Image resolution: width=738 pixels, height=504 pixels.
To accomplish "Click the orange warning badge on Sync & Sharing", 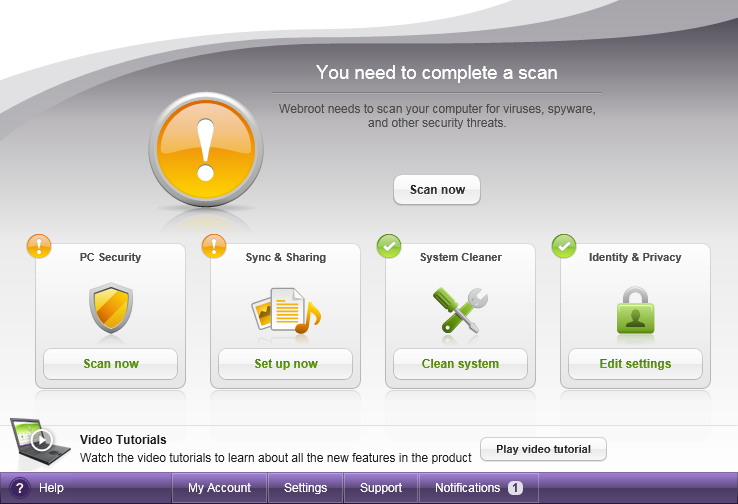I will point(214,246).
